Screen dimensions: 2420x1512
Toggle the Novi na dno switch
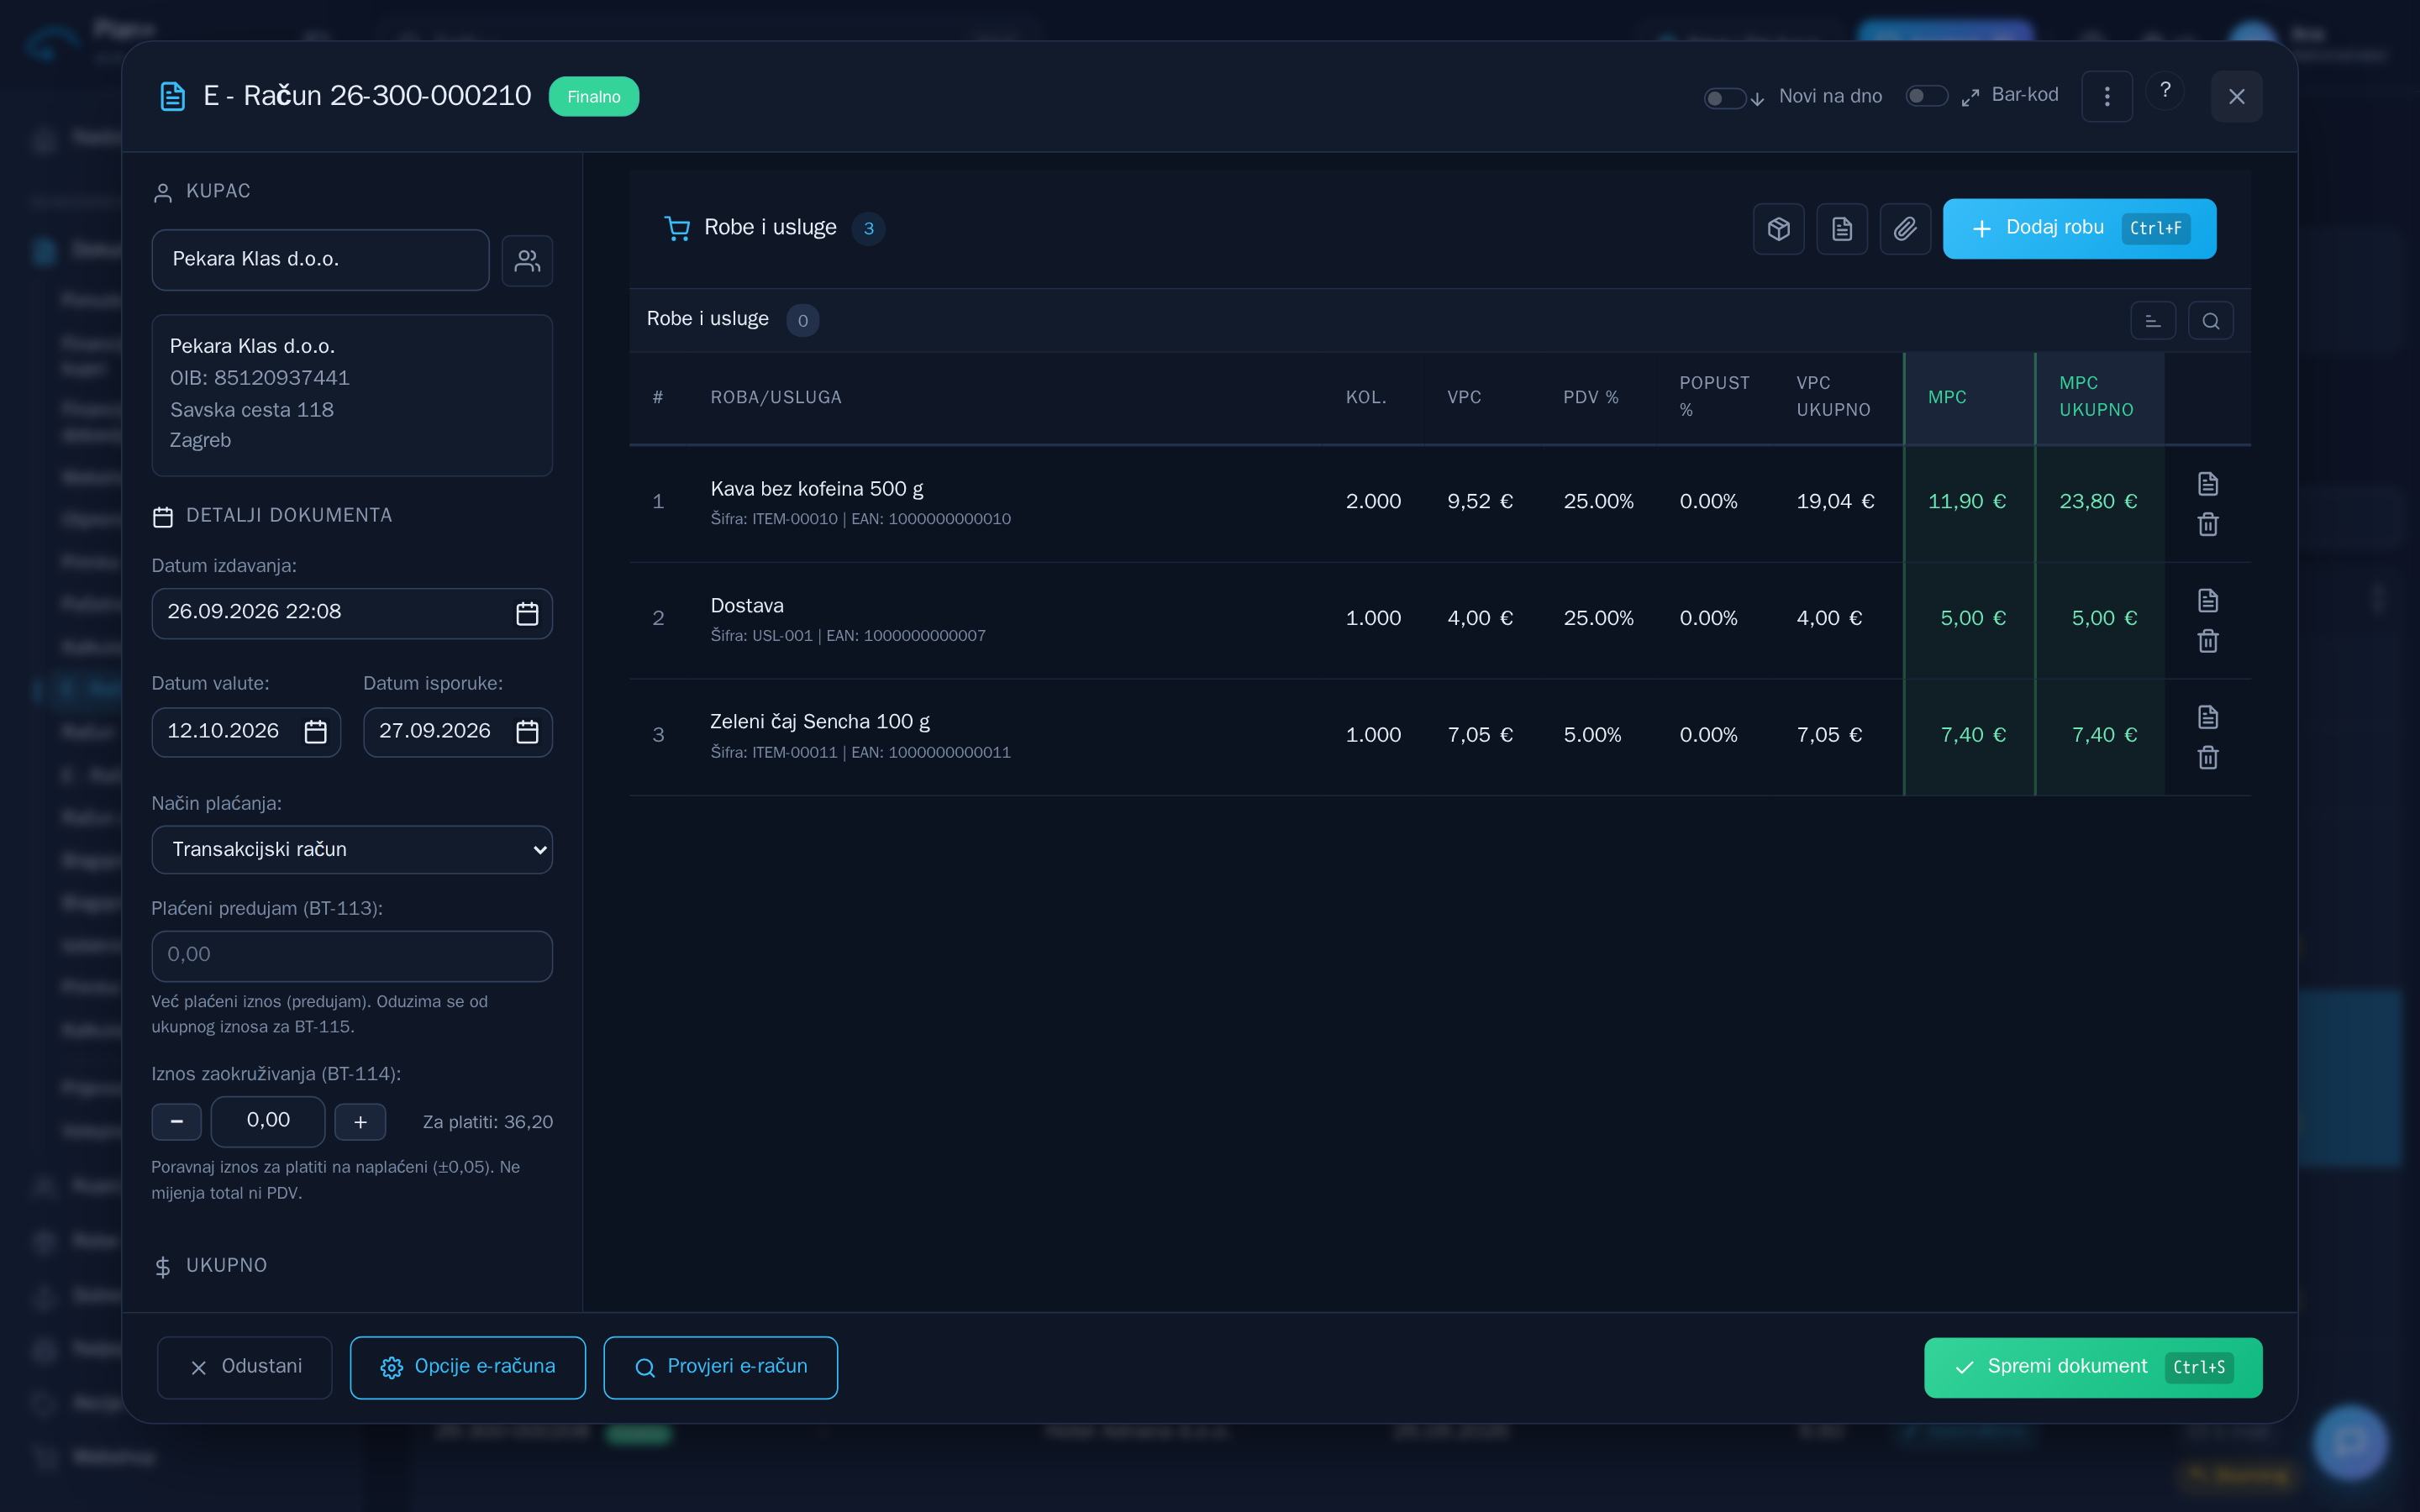point(1724,97)
